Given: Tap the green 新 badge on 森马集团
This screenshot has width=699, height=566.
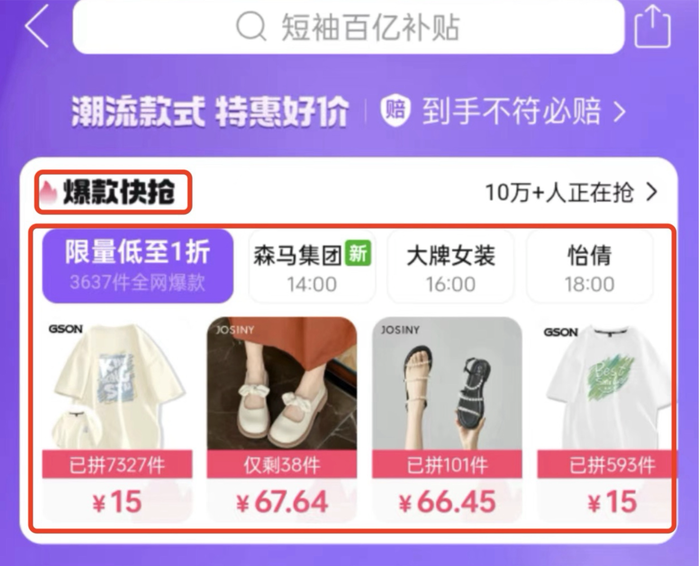Looking at the screenshot, I should (x=358, y=254).
